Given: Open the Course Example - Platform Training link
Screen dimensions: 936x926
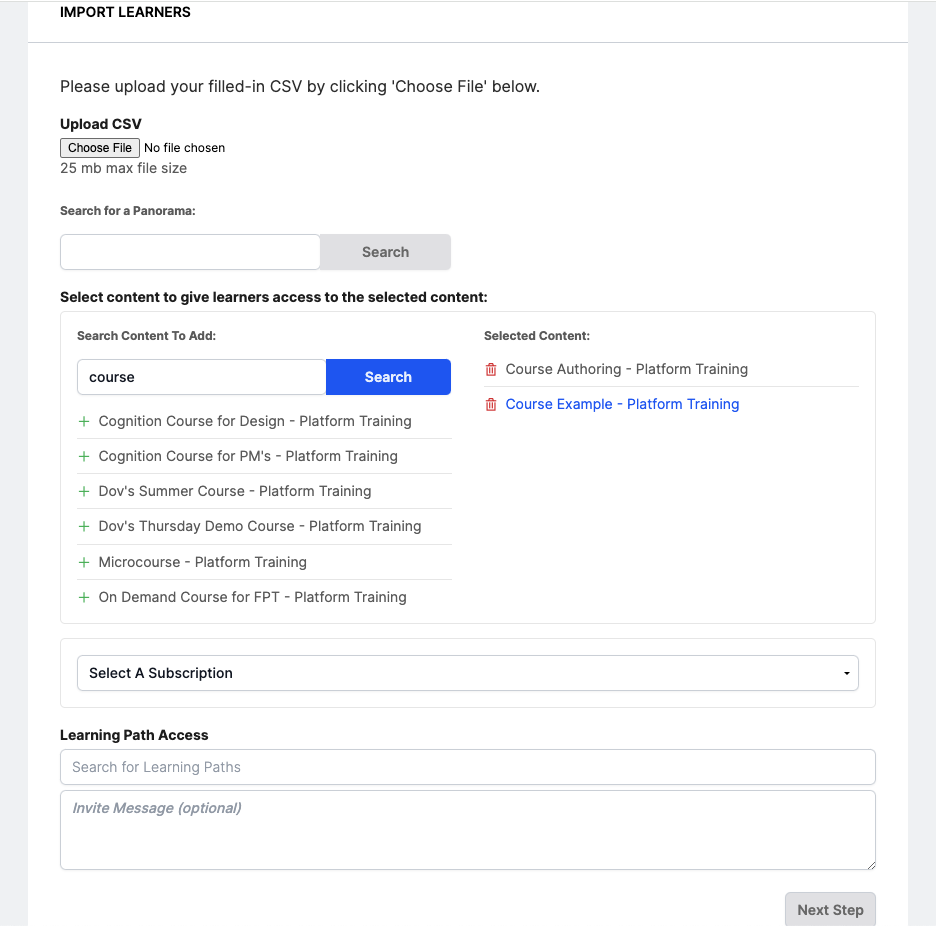Looking at the screenshot, I should 622,404.
